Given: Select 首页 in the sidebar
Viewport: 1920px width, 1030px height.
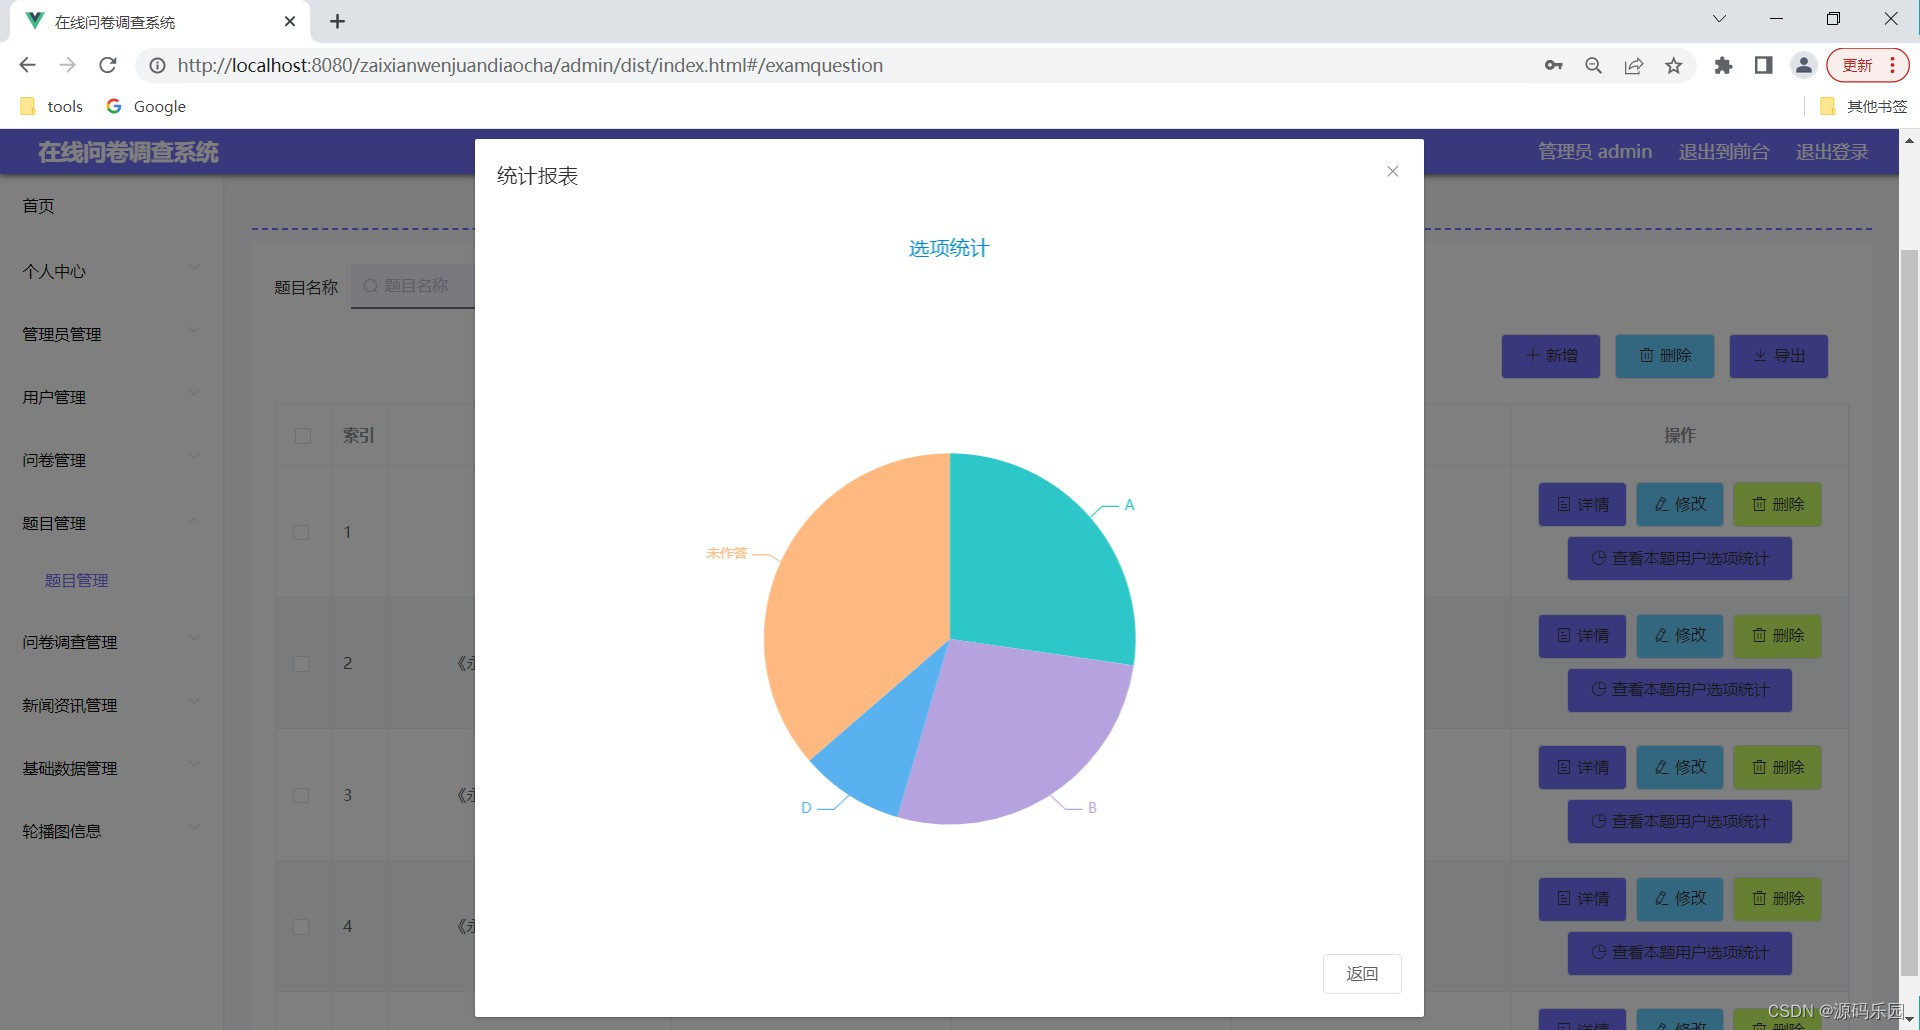Looking at the screenshot, I should pos(39,207).
